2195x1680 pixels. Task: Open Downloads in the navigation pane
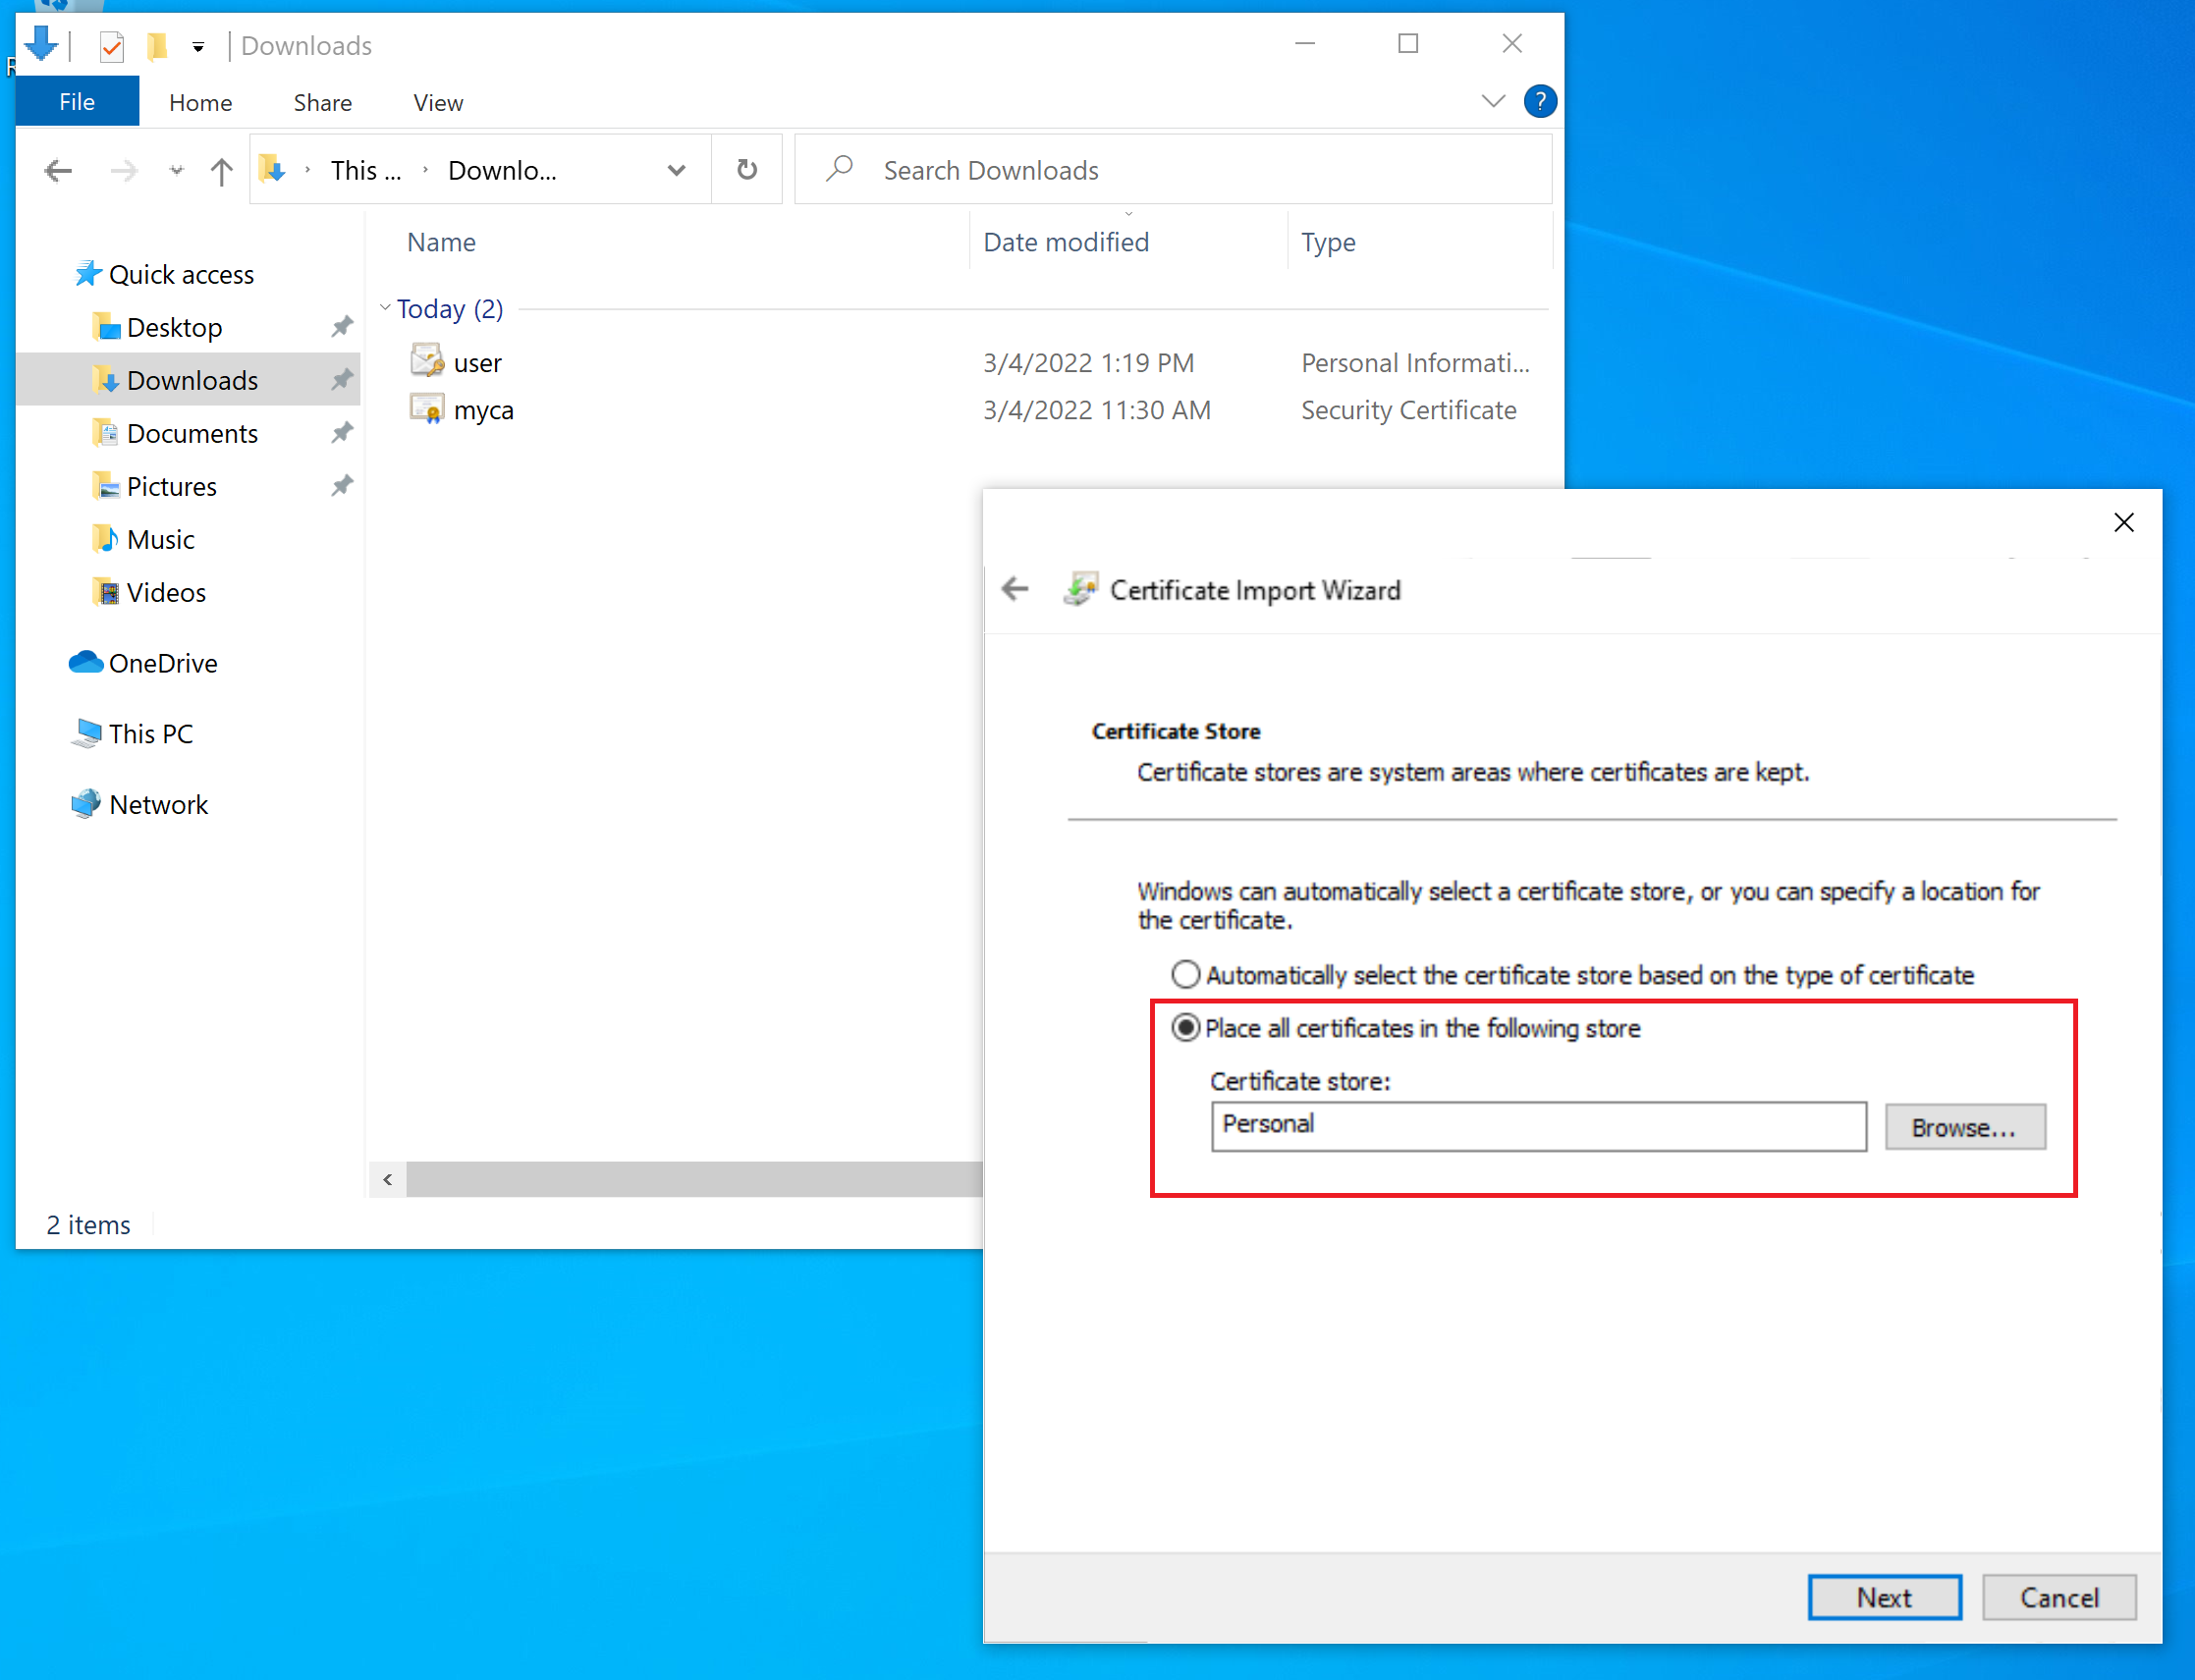192,381
